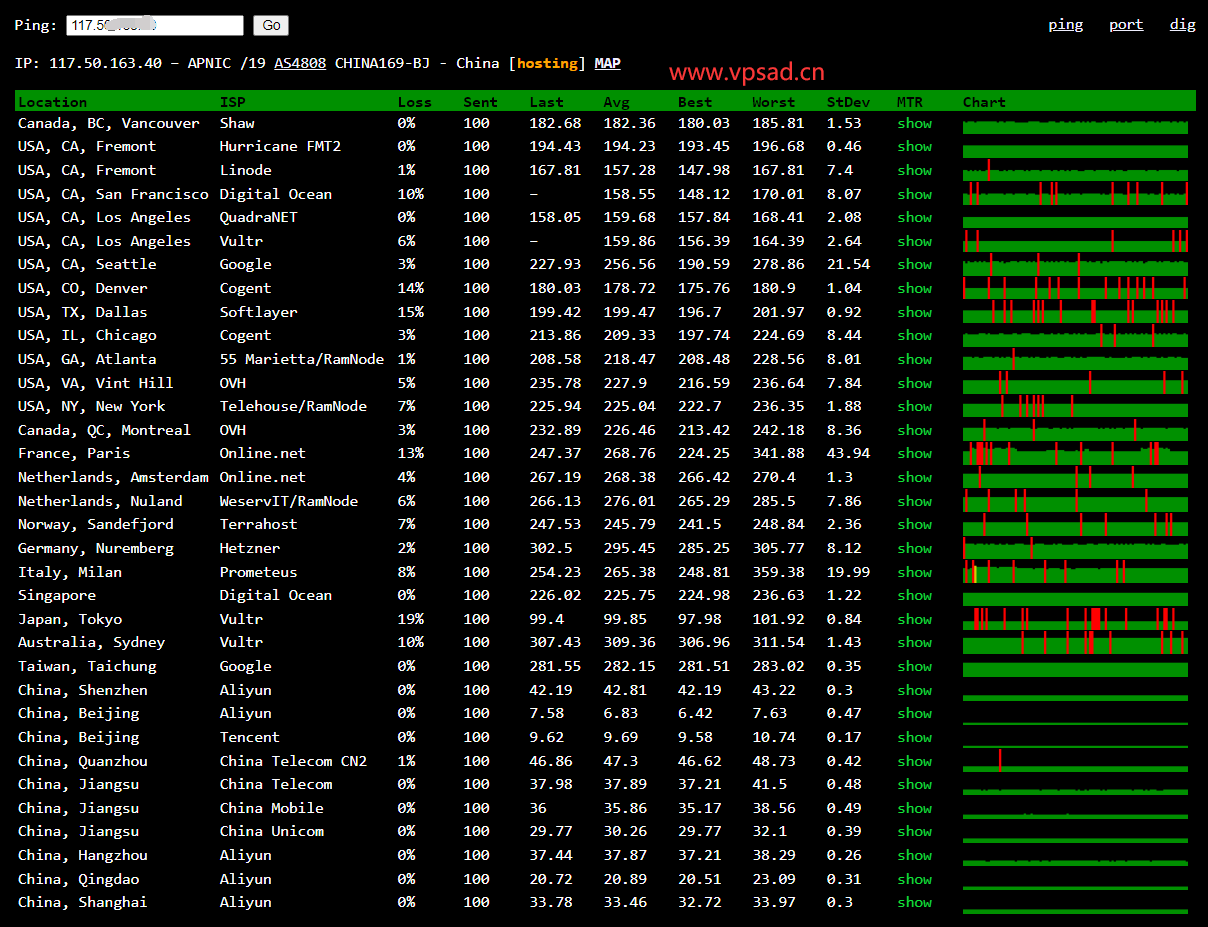The image size is (1208, 927).
Task: Click the Loss column header
Action: coord(414,102)
